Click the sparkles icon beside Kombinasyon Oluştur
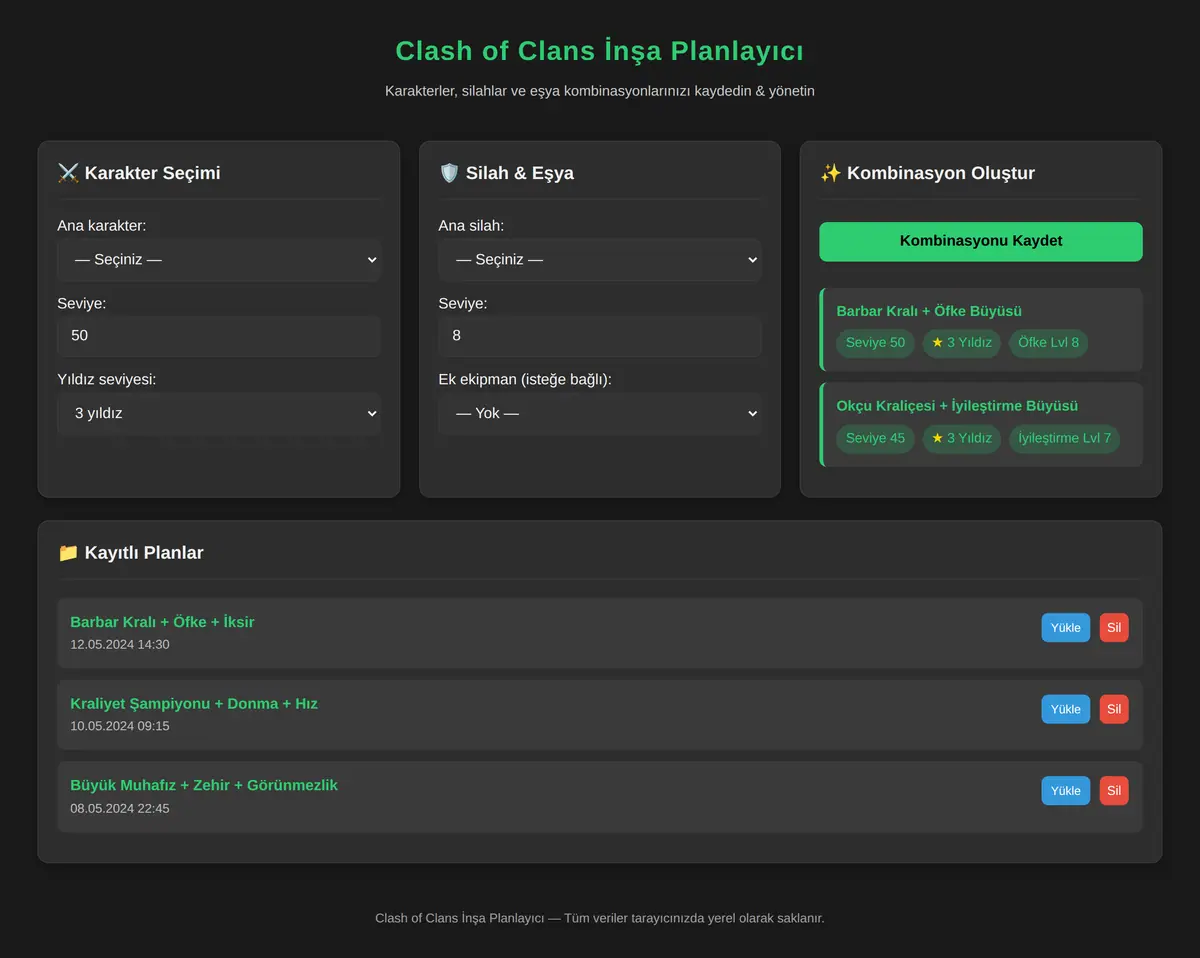The width and height of the screenshot is (1200, 958). click(830, 173)
